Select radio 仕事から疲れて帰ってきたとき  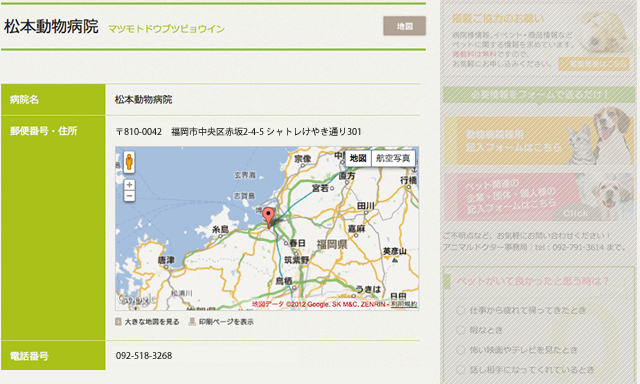(461, 310)
